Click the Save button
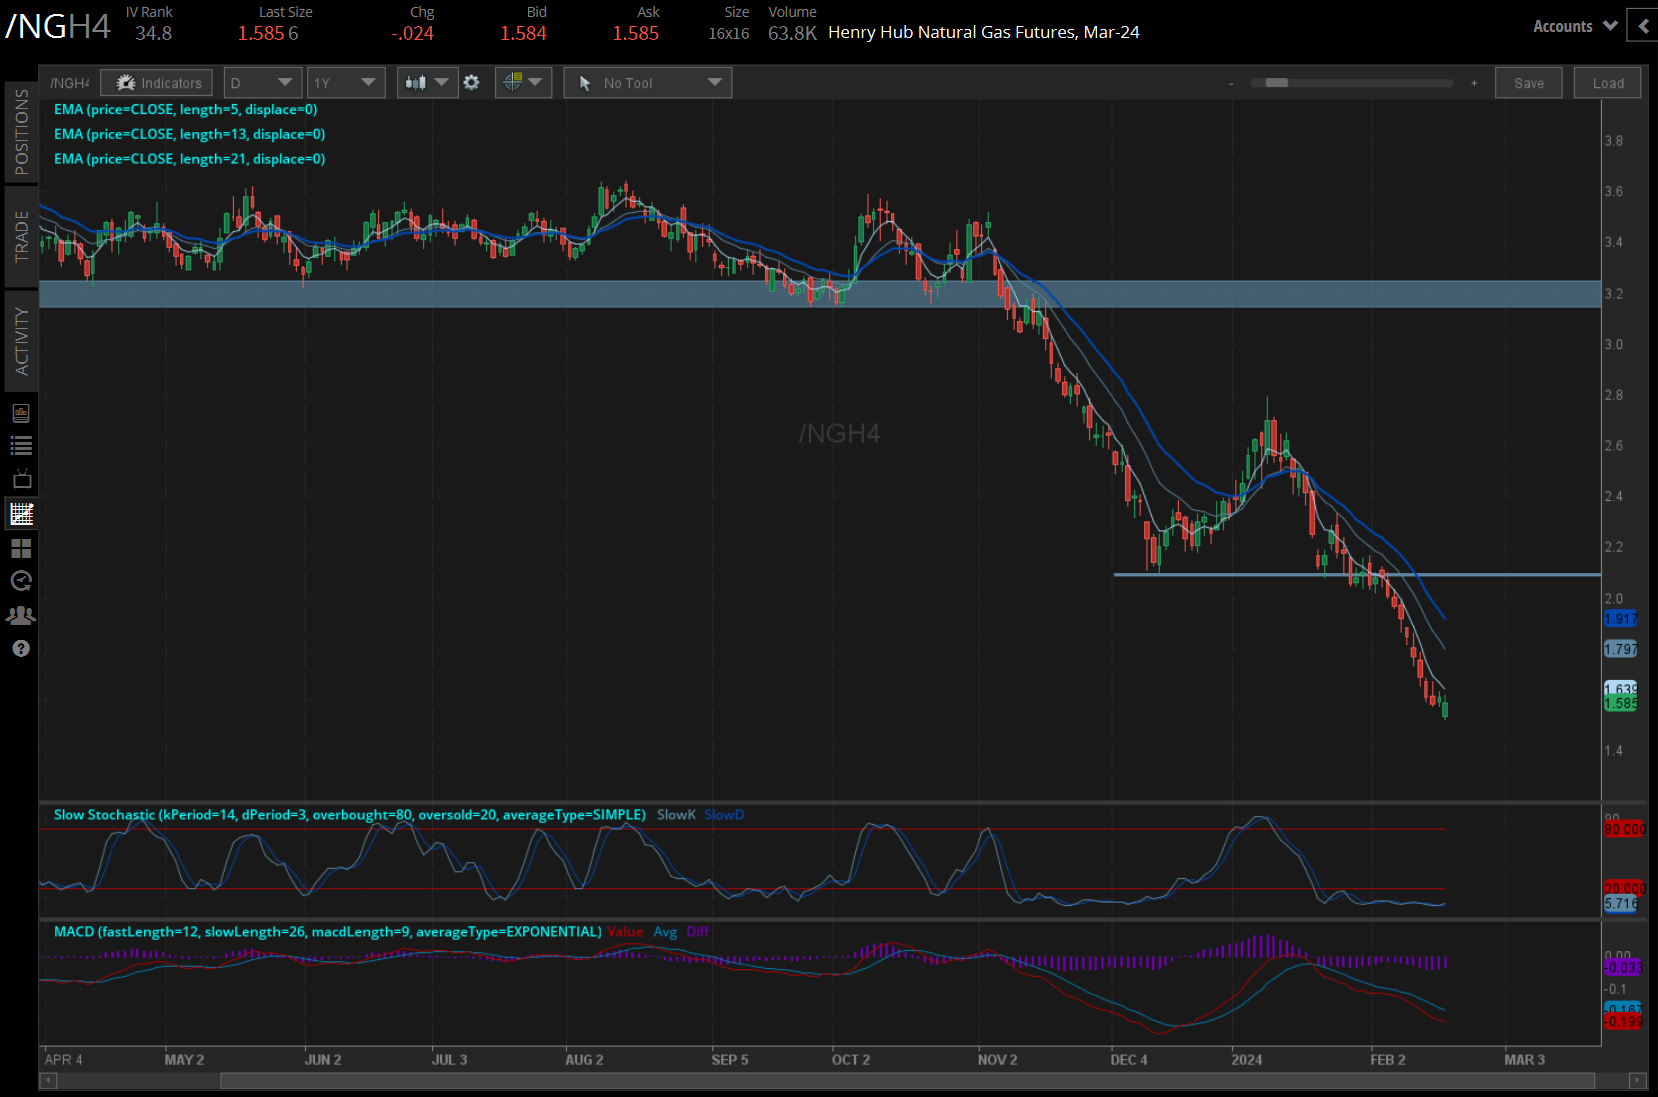Image resolution: width=1658 pixels, height=1097 pixels. tap(1528, 83)
